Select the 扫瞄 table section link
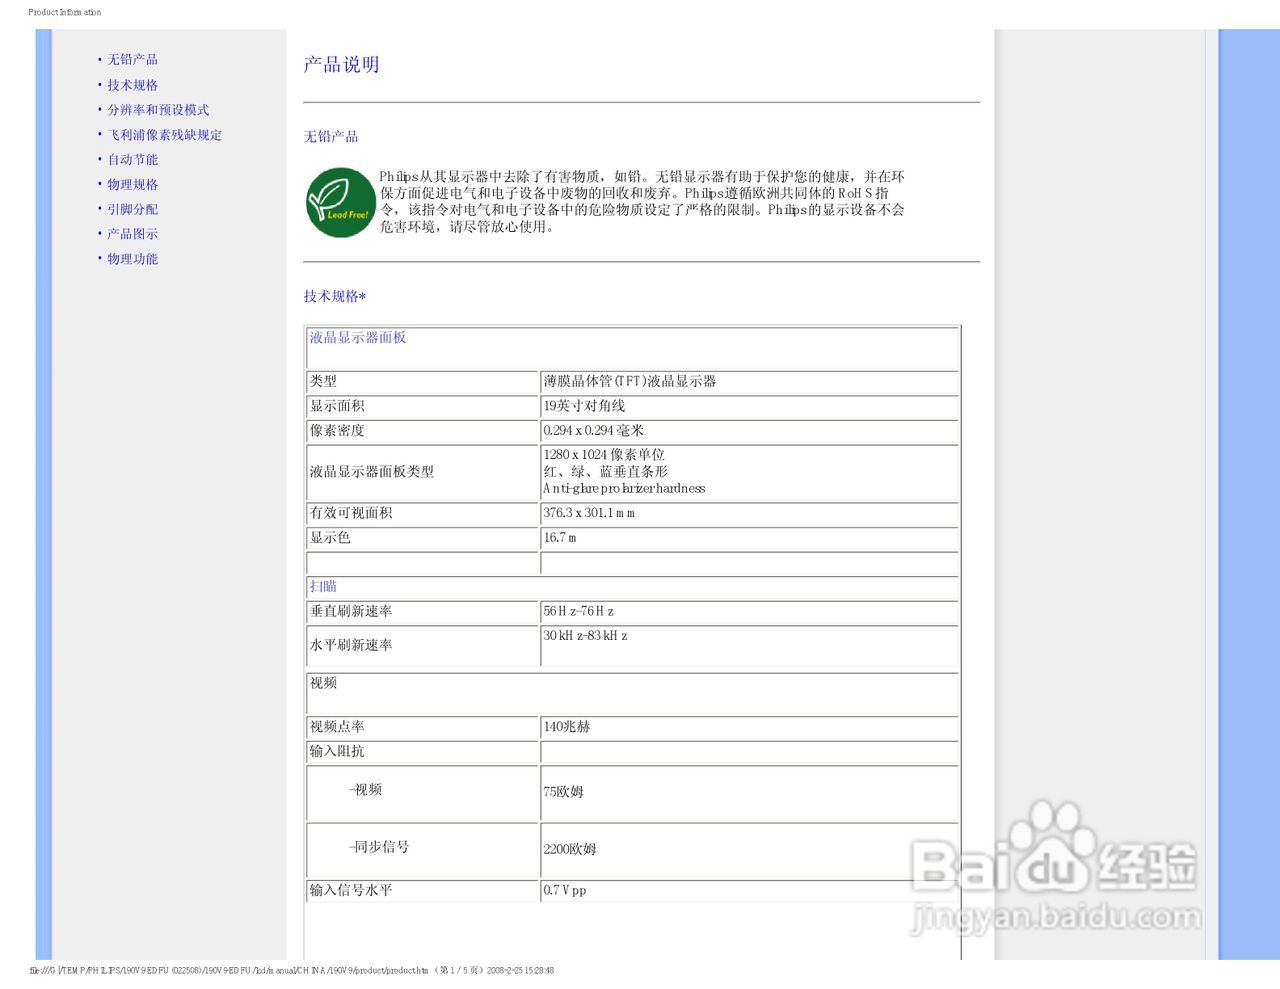1280x989 pixels. coord(322,586)
